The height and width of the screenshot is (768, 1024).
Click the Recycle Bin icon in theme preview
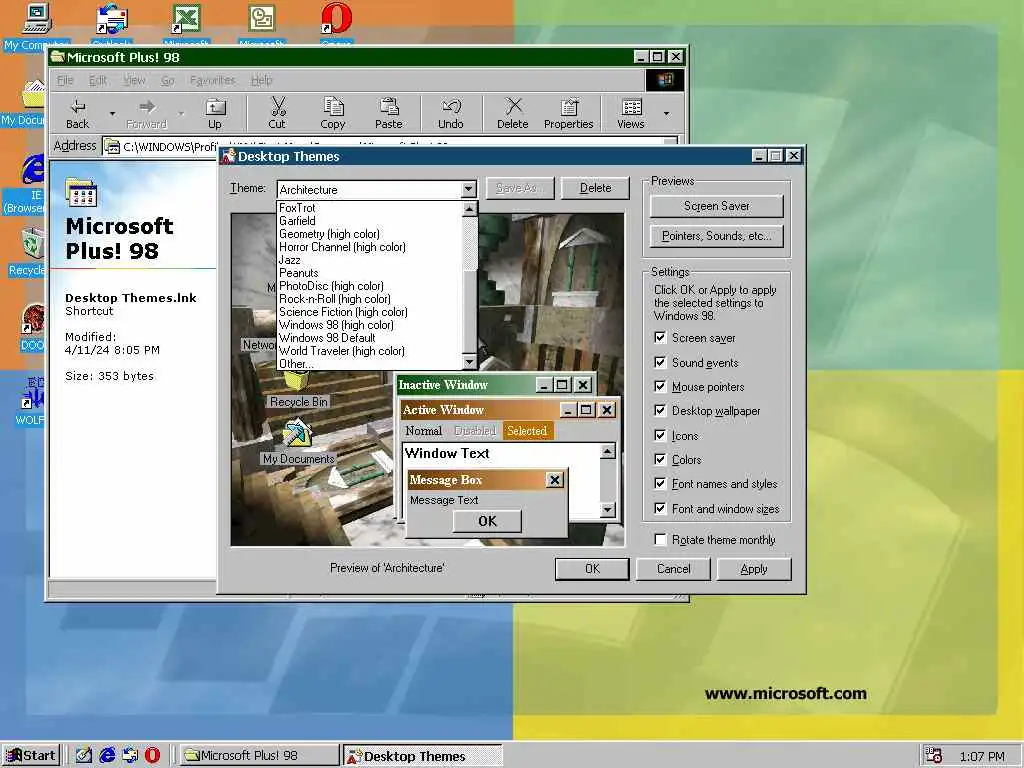point(297,381)
